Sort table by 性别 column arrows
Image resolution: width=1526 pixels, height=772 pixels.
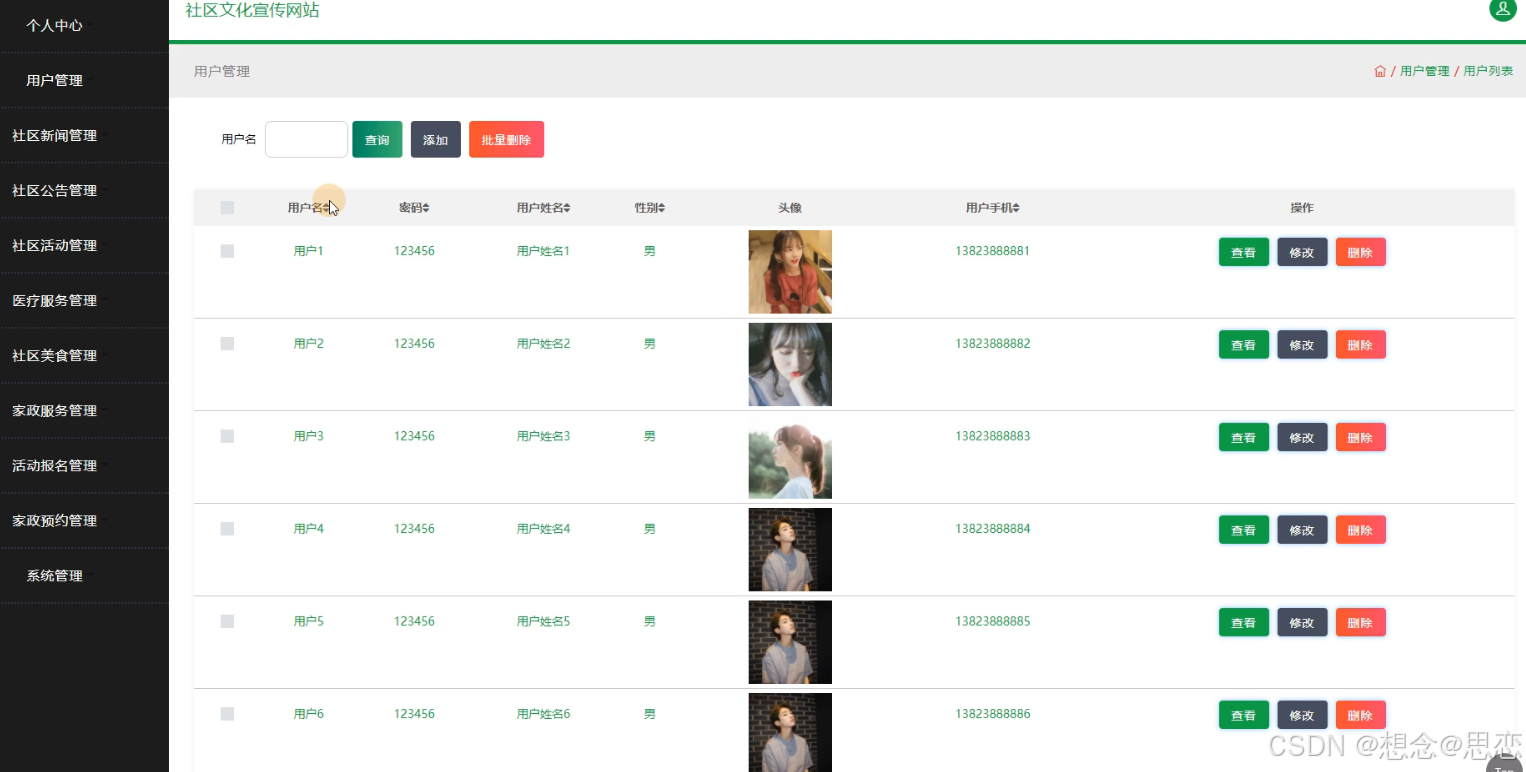point(662,208)
